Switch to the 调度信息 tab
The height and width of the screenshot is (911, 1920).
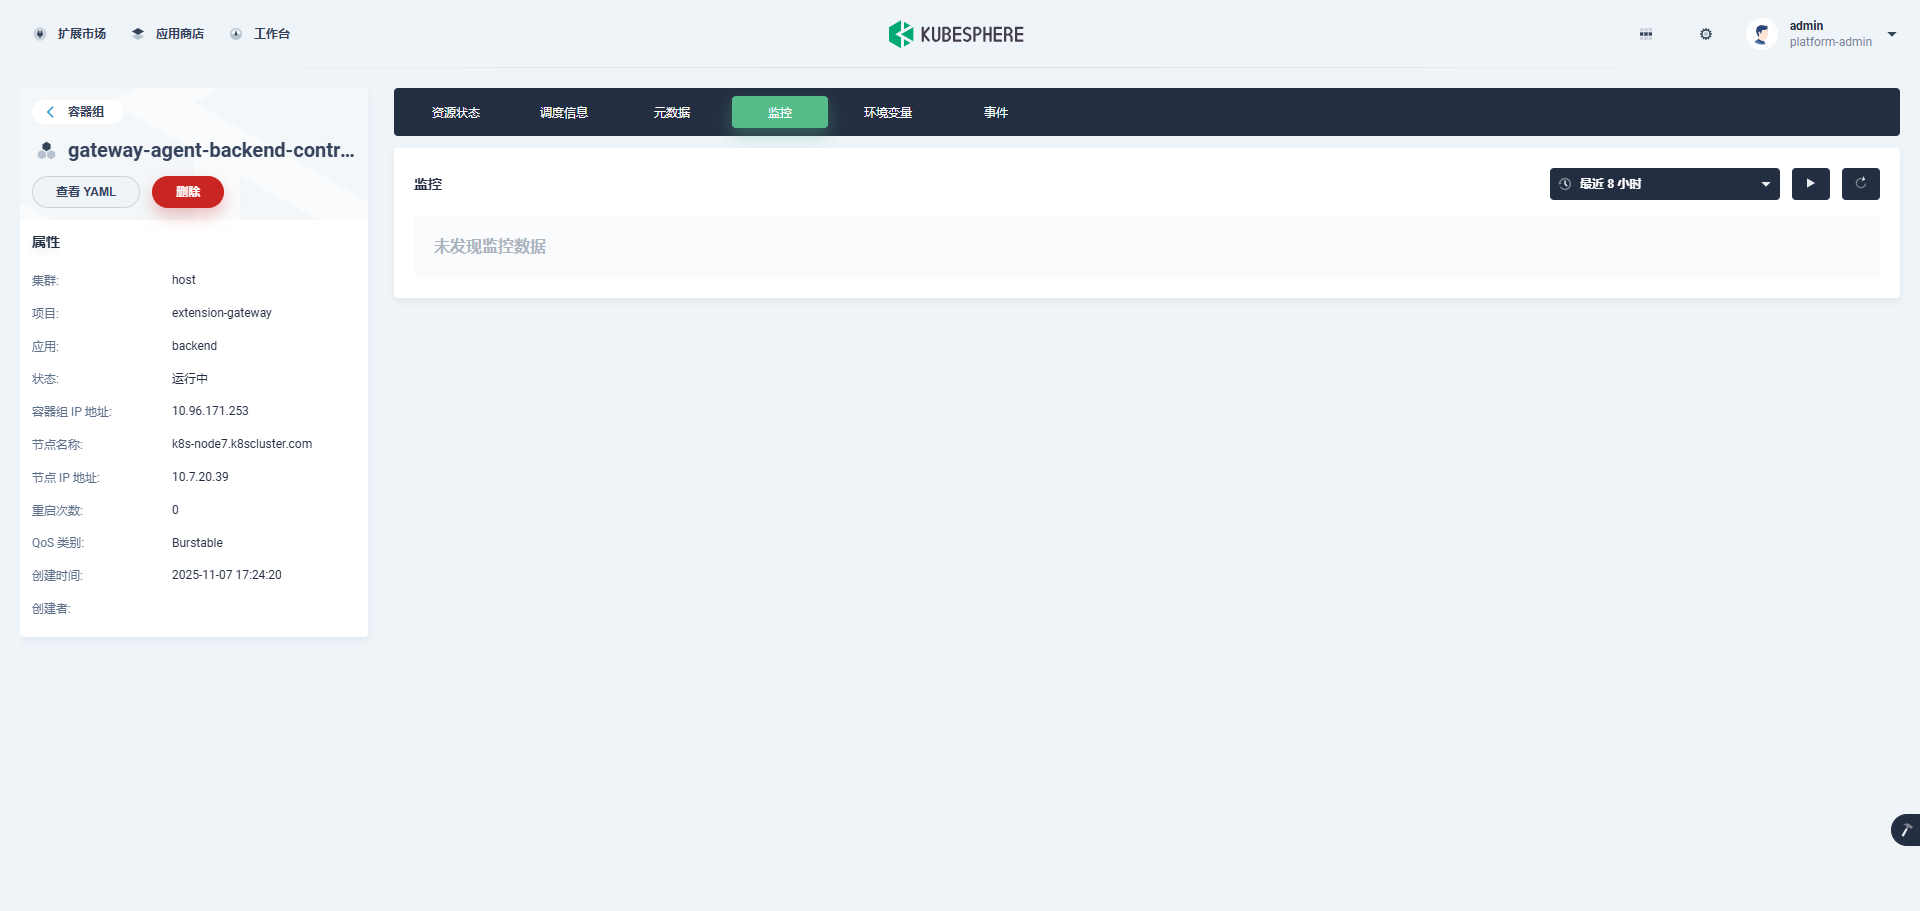pos(564,113)
